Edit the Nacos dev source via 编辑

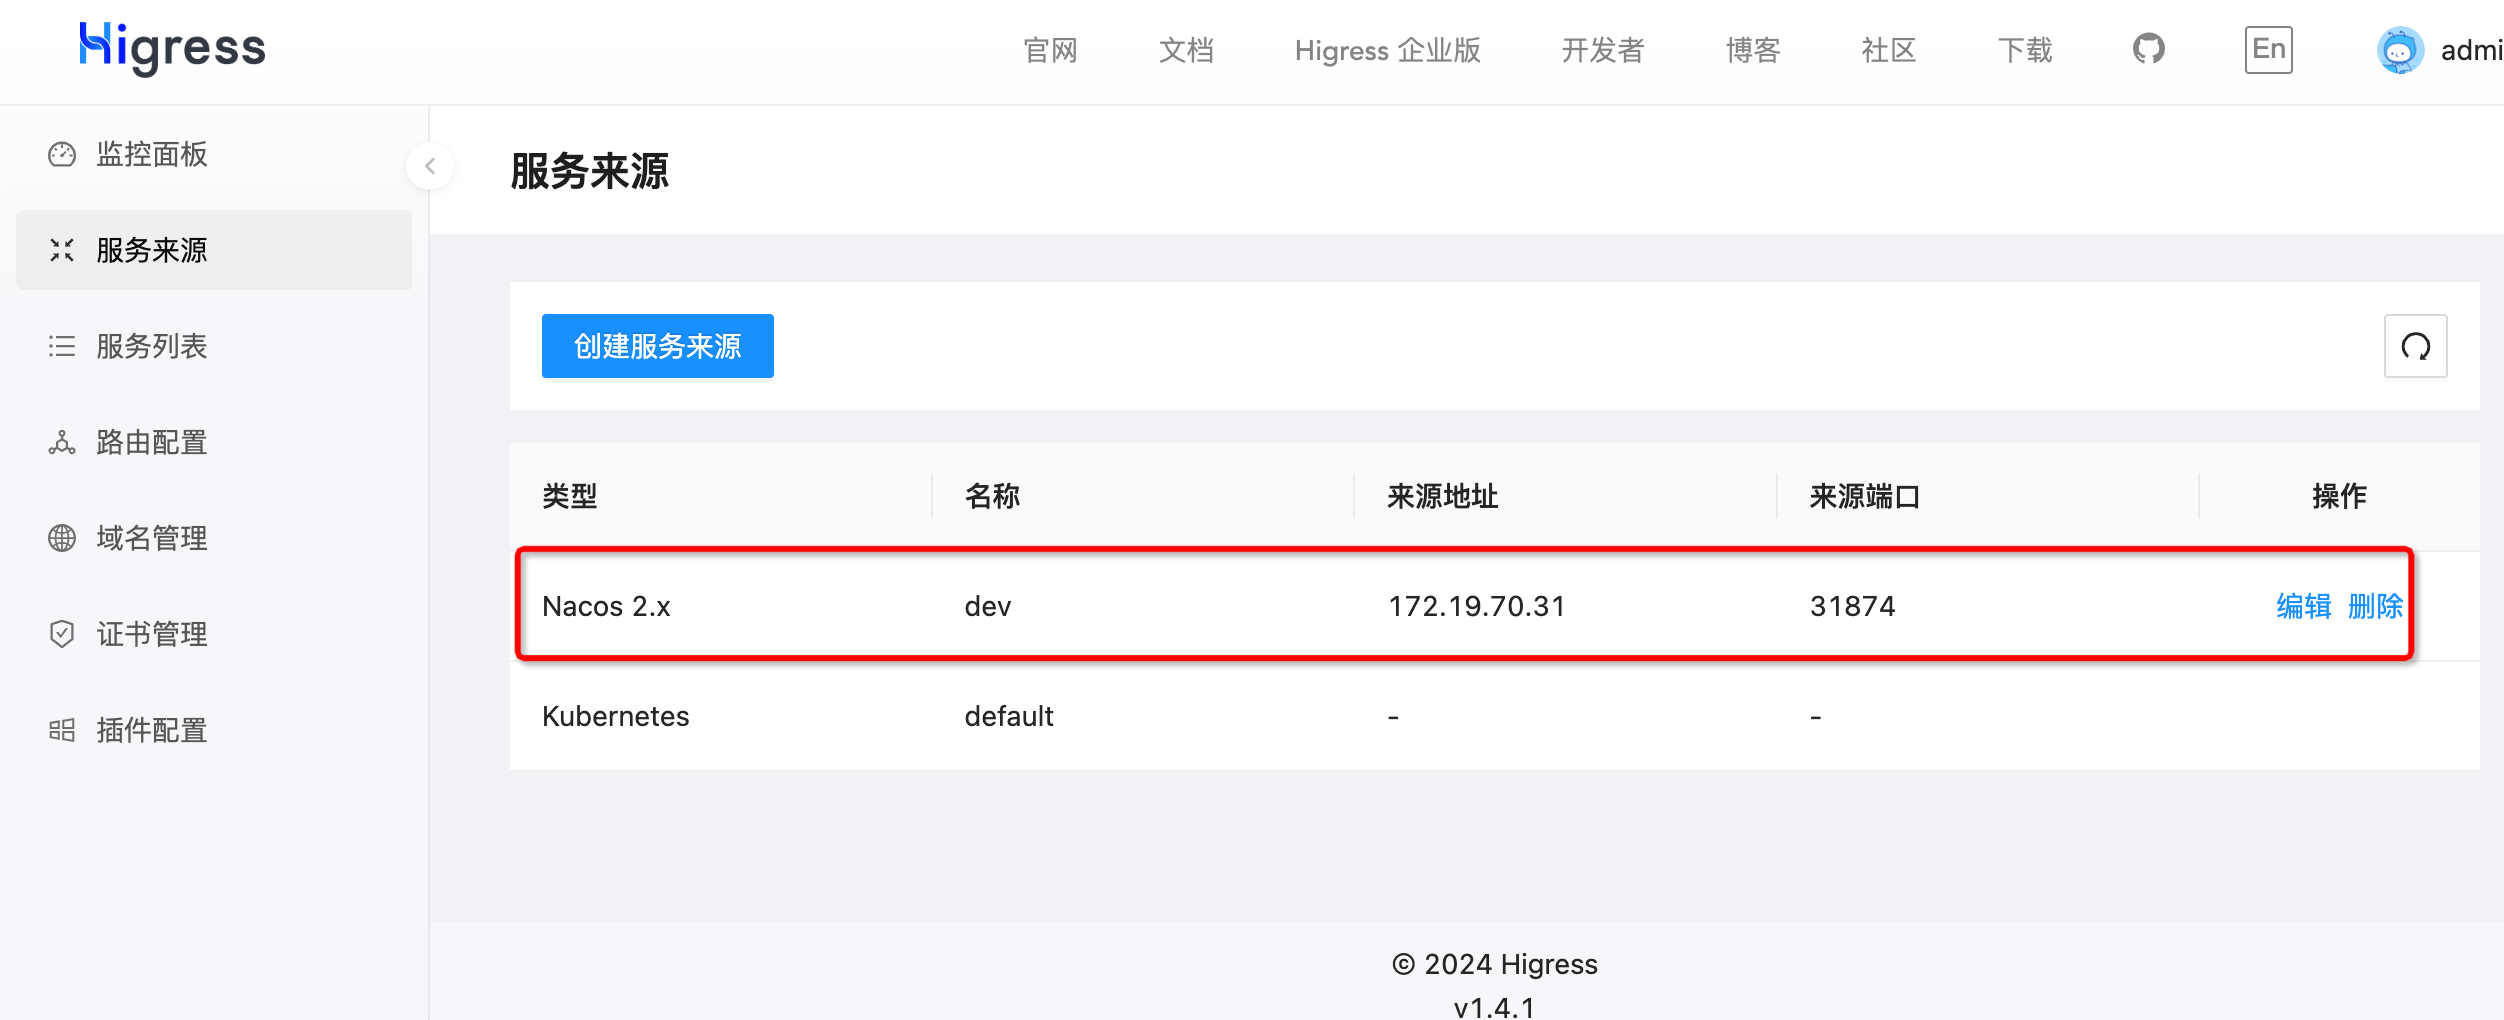click(2303, 606)
